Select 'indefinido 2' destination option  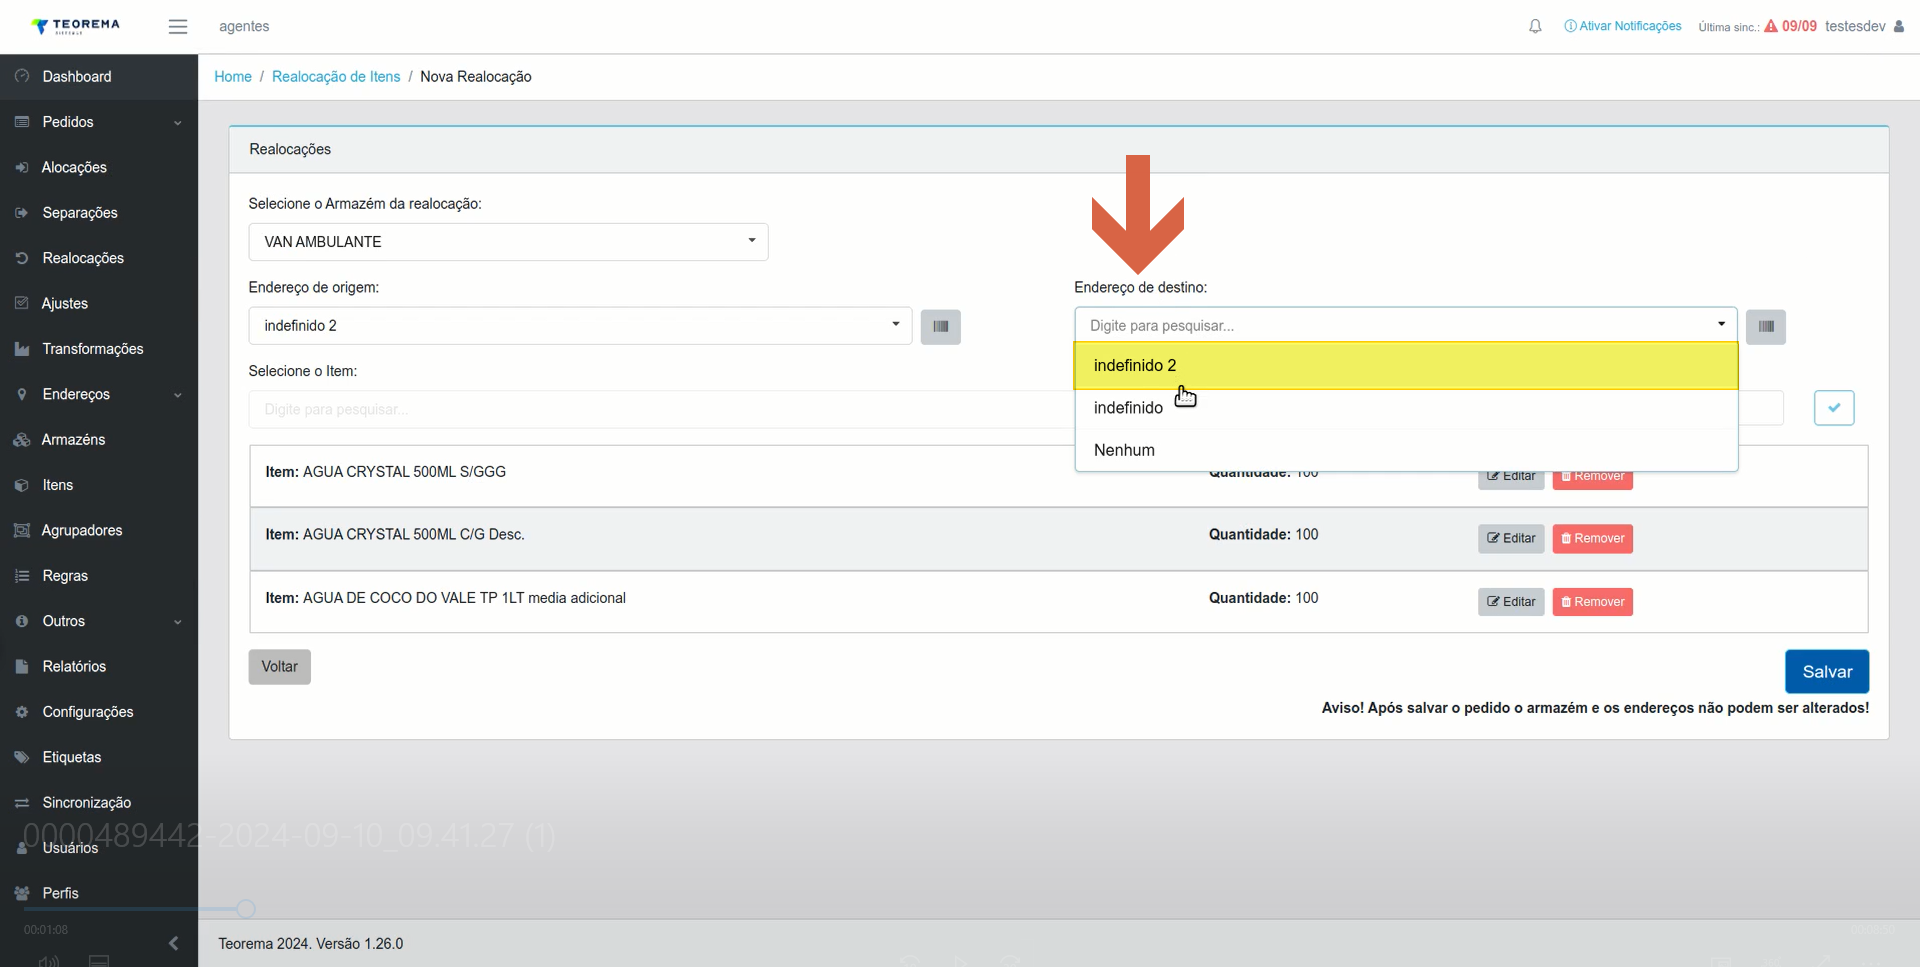[x=1406, y=366]
